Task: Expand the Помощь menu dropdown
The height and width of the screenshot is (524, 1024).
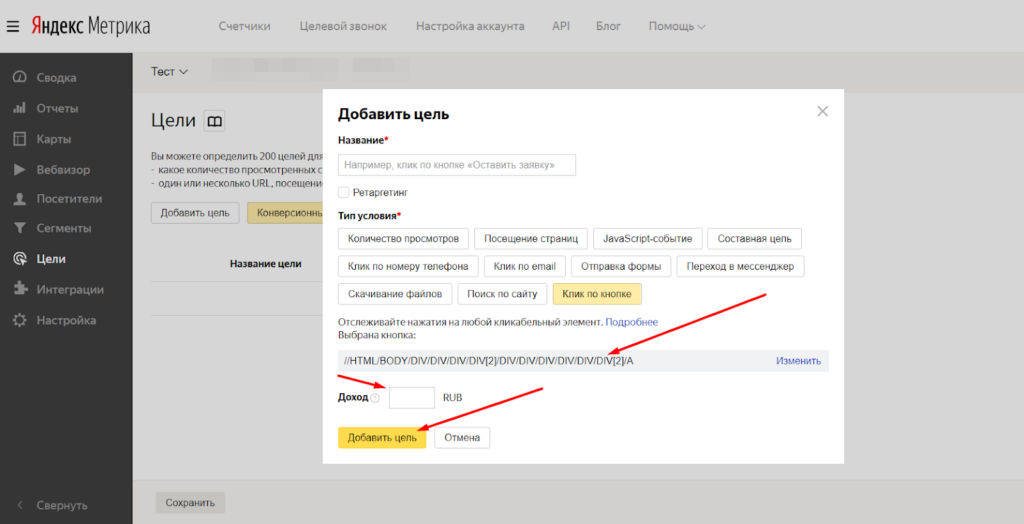Action: [676, 26]
